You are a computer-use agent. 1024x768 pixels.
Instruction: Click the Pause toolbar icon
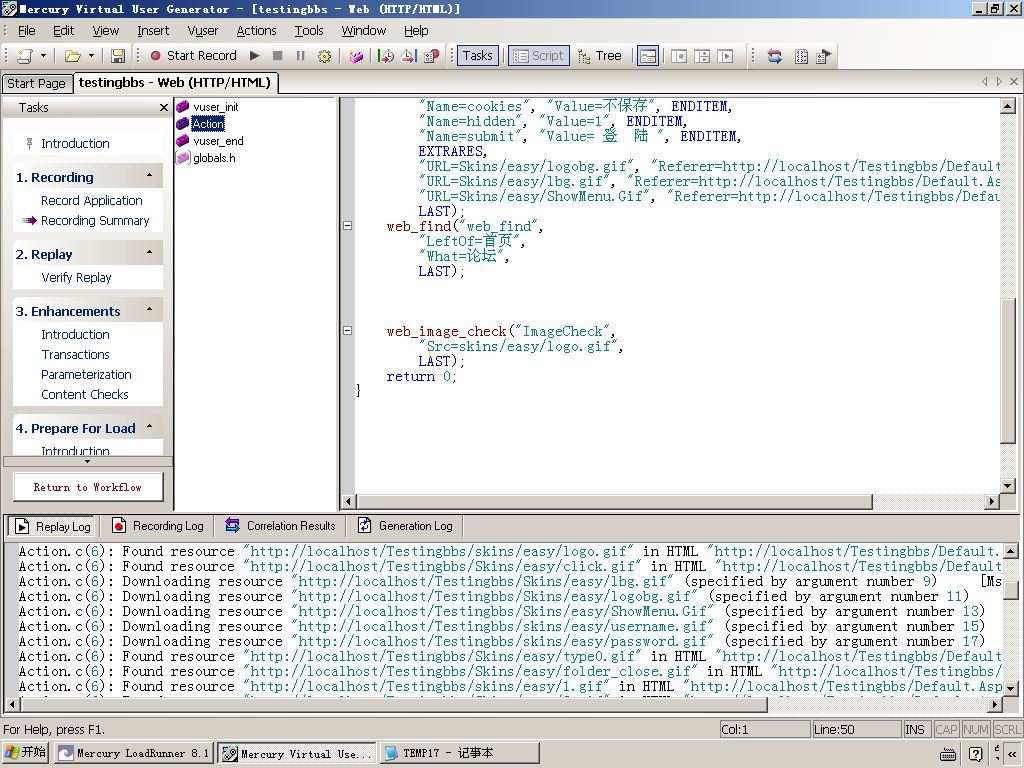pos(300,56)
